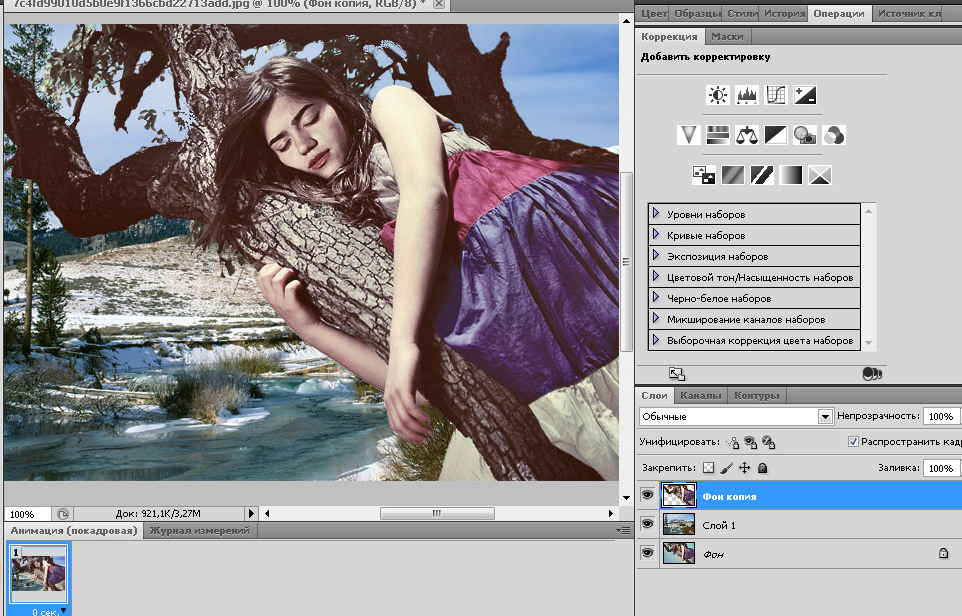The width and height of the screenshot is (962, 616).
Task: Click the layer fill field (Заливка)
Action: click(x=941, y=468)
